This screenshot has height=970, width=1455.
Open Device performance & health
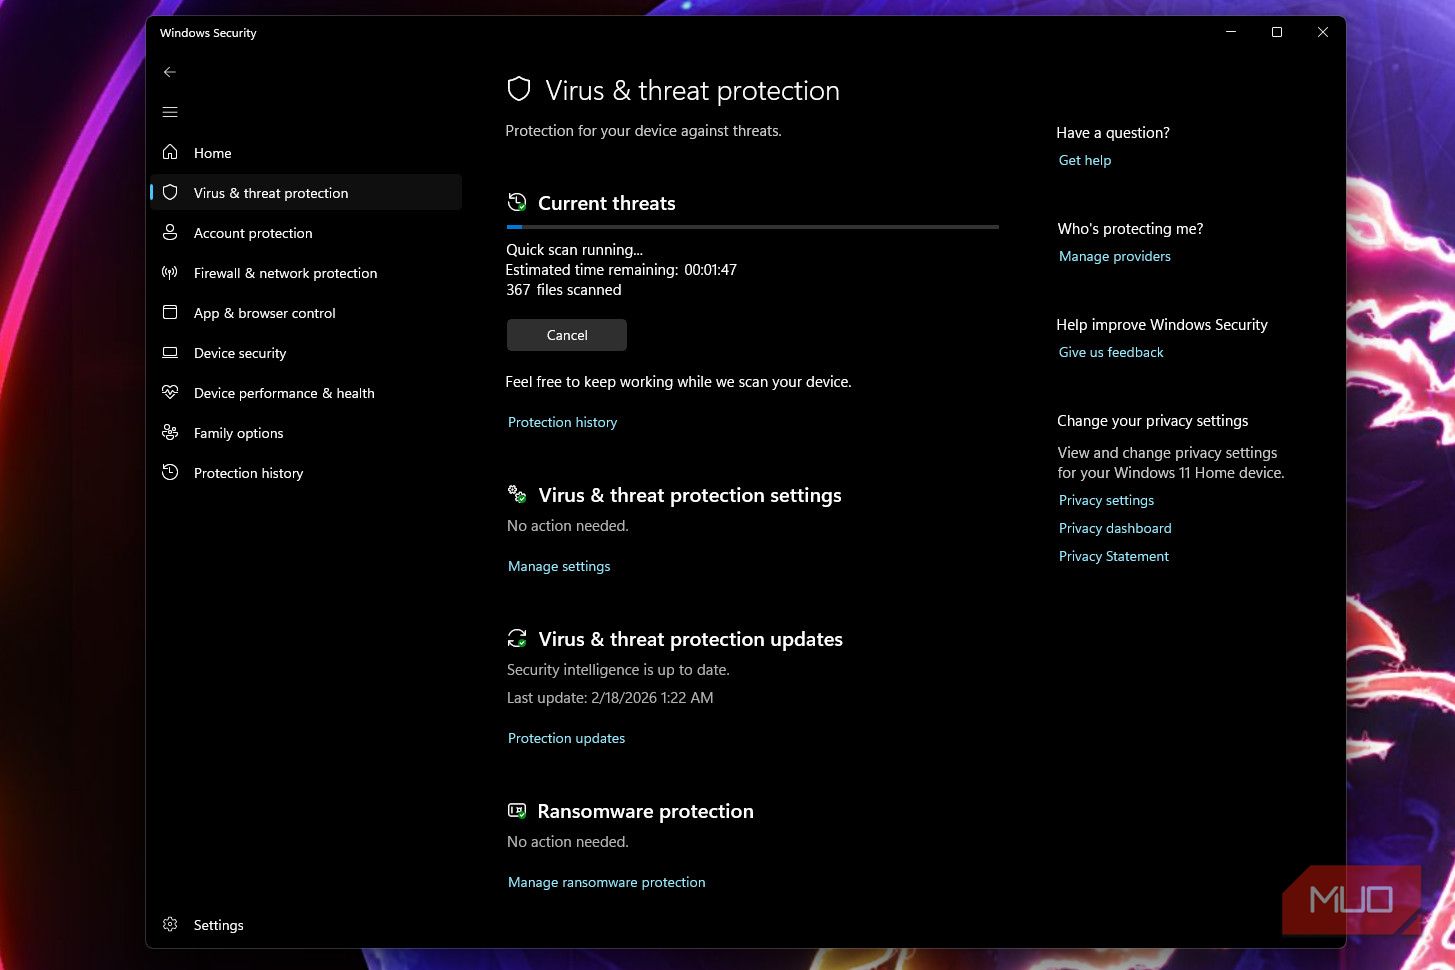306,392
